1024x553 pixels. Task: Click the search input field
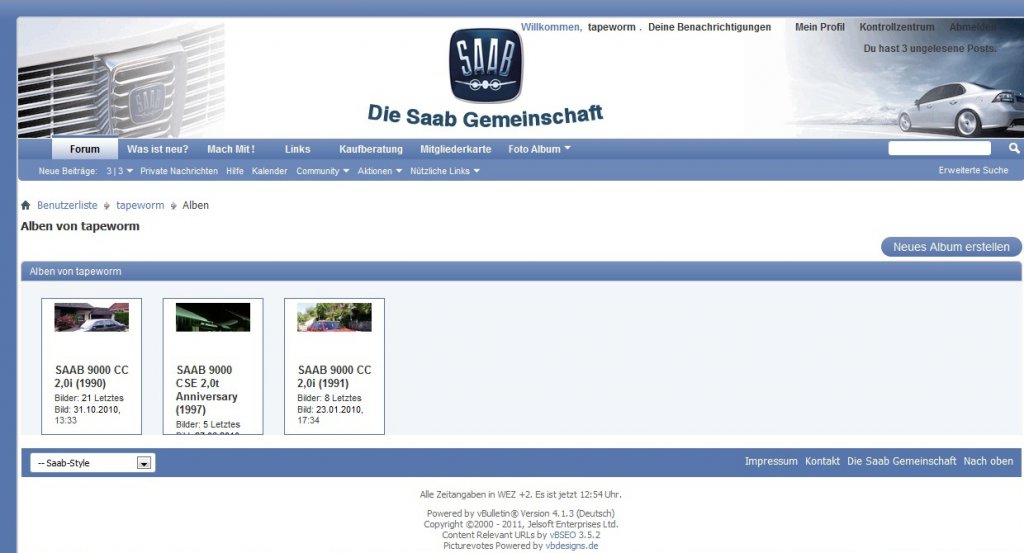tap(939, 148)
